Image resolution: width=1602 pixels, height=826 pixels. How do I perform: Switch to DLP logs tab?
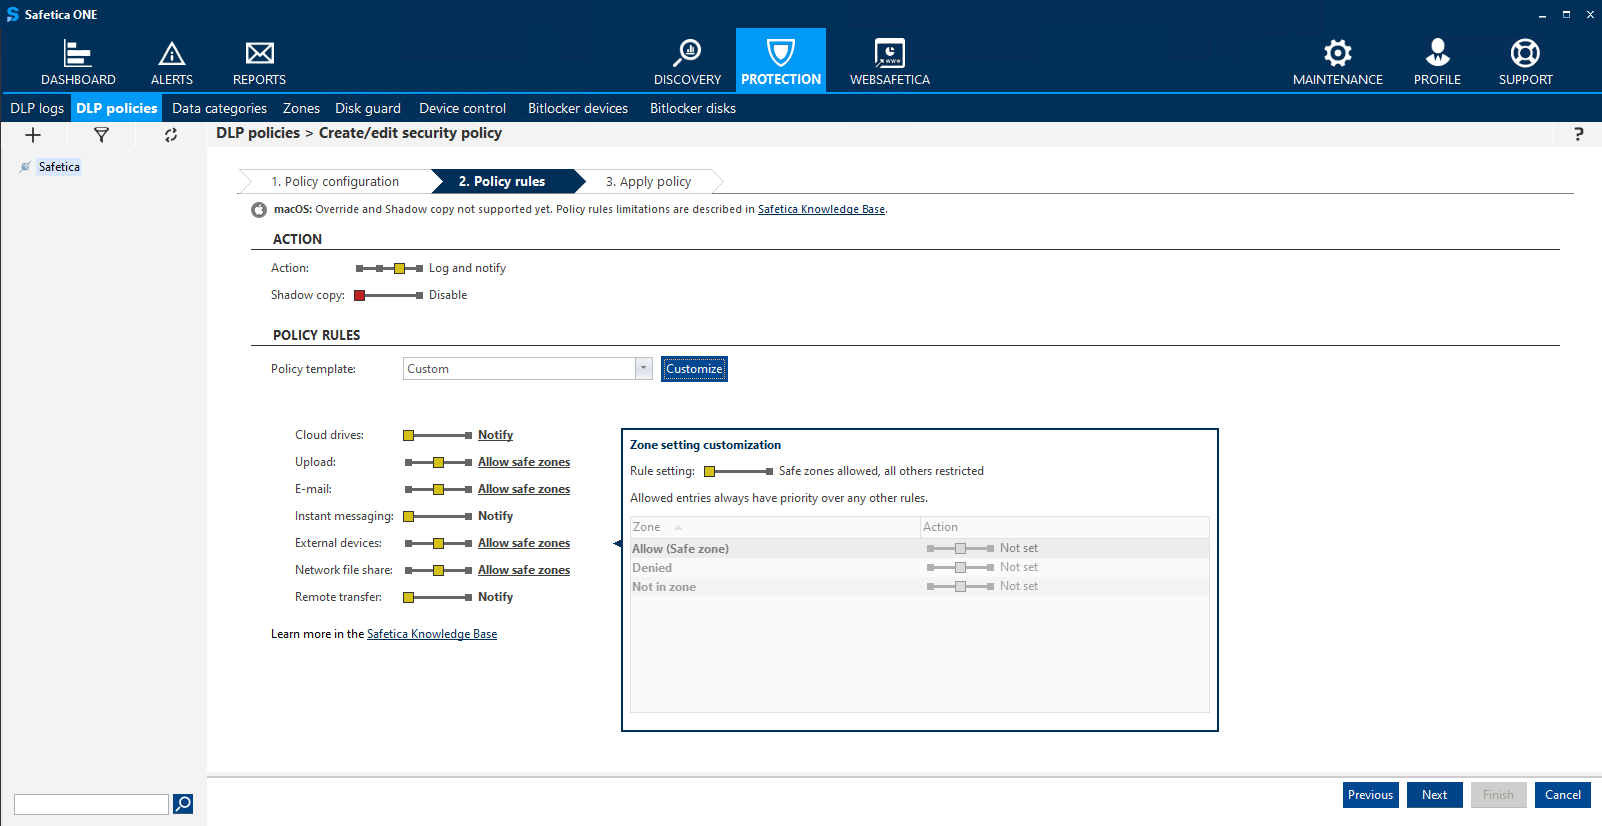[x=37, y=108]
